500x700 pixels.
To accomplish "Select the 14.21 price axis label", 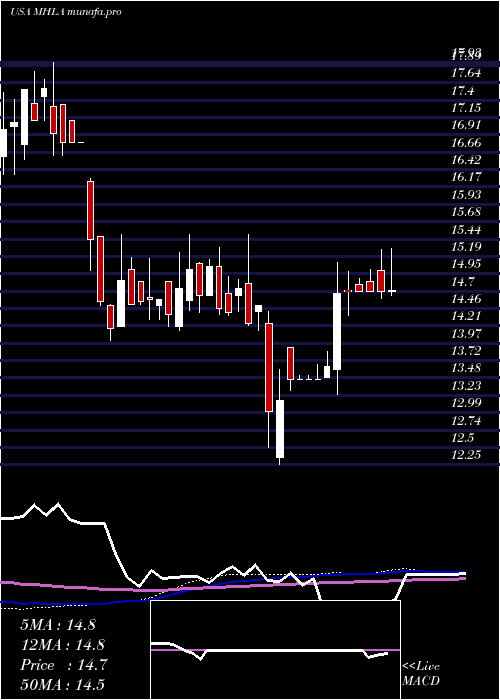I will coord(466,316).
